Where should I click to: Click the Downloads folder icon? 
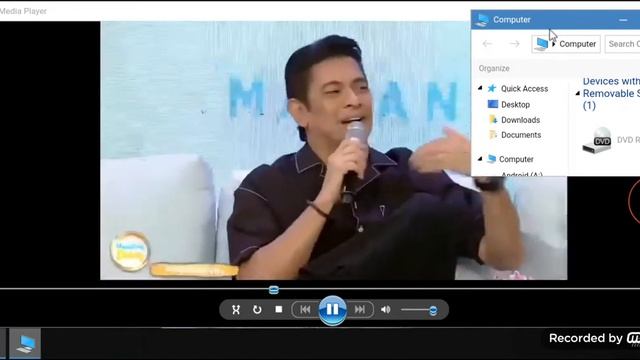click(x=493, y=120)
